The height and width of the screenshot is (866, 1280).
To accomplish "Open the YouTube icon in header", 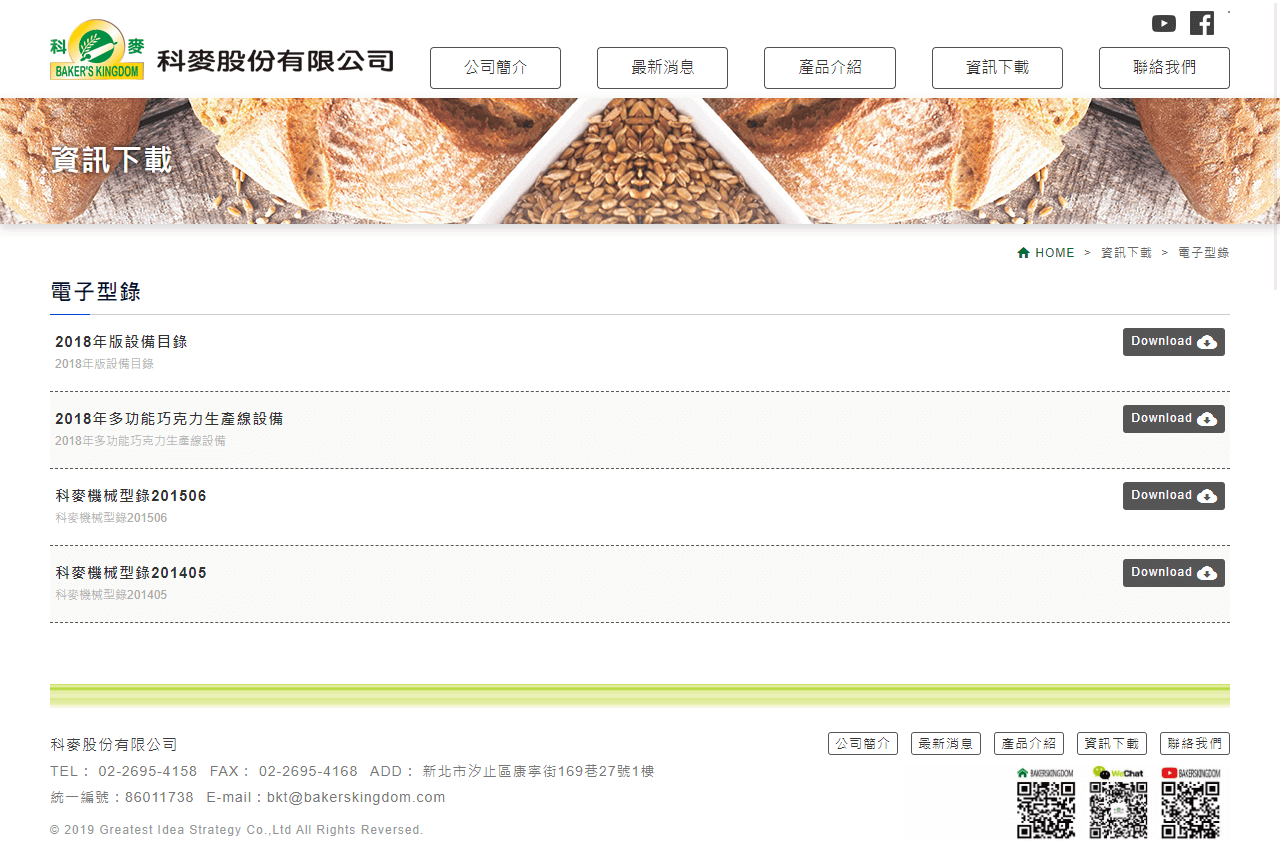I will [1163, 23].
